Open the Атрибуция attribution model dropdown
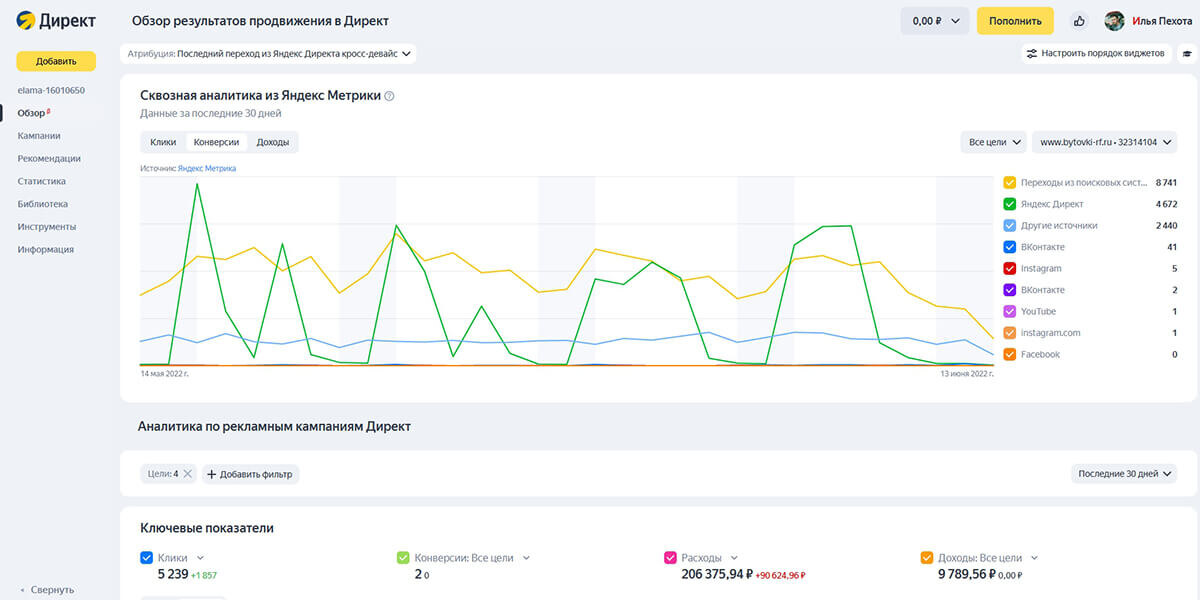This screenshot has width=1200, height=600. (x=269, y=54)
